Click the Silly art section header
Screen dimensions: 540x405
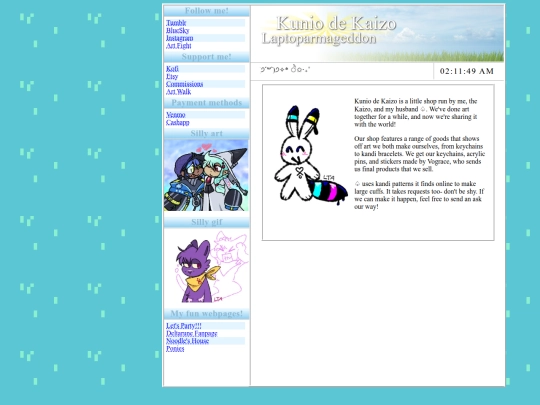coord(207,133)
